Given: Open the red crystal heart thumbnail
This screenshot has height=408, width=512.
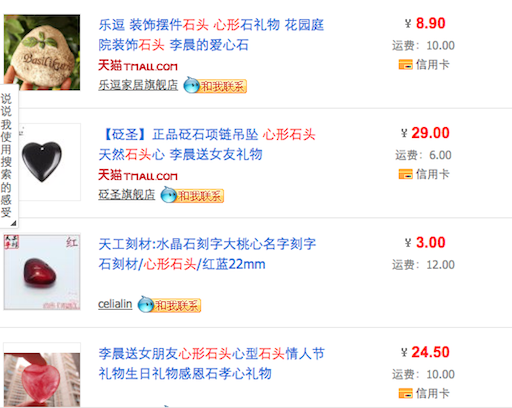Looking at the screenshot, I should click(x=42, y=272).
